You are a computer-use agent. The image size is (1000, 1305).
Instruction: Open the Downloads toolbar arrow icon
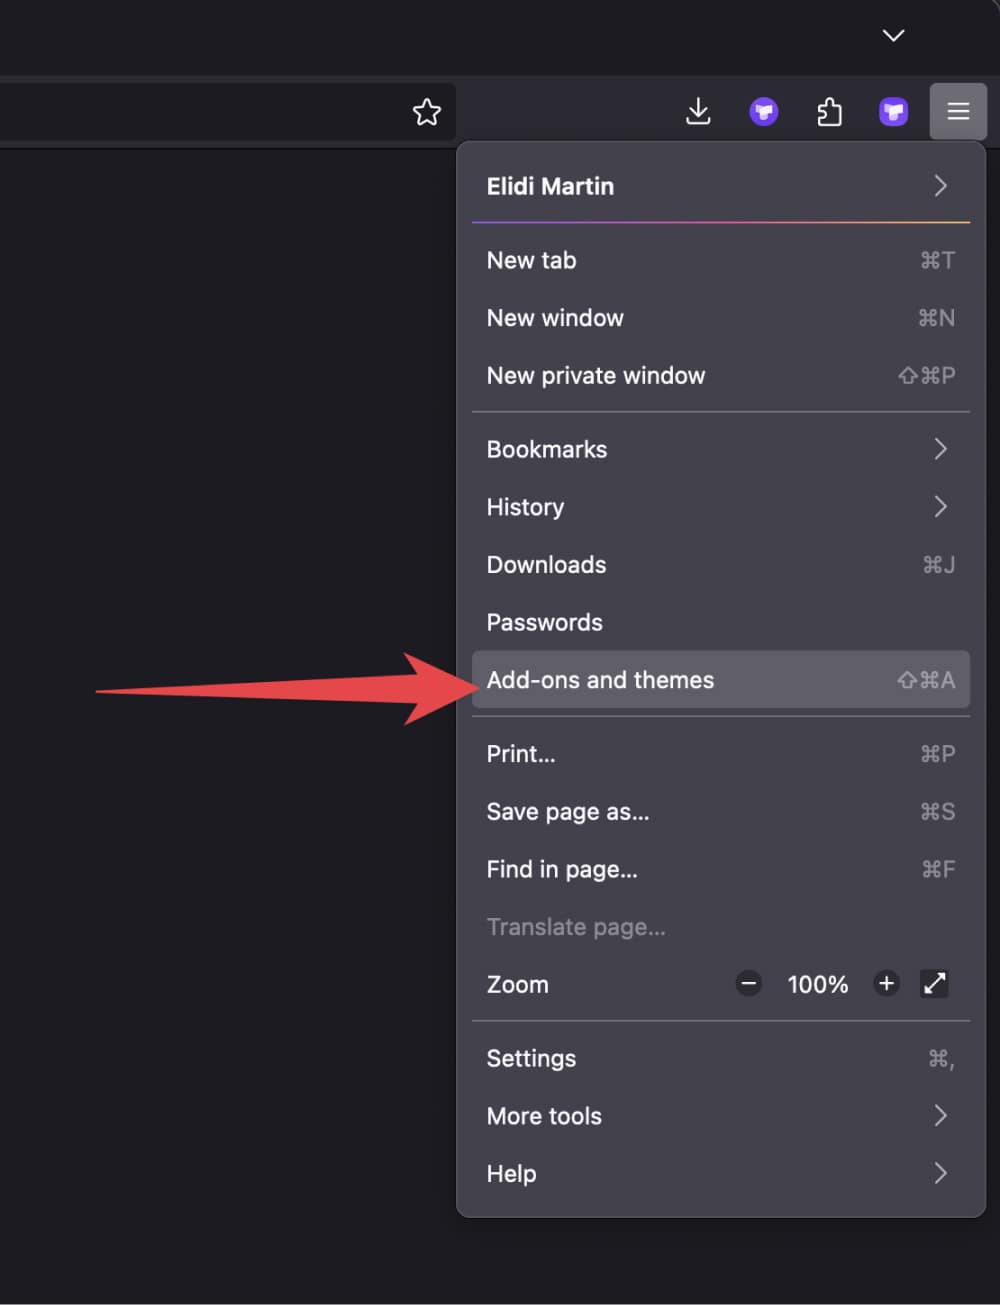point(698,112)
